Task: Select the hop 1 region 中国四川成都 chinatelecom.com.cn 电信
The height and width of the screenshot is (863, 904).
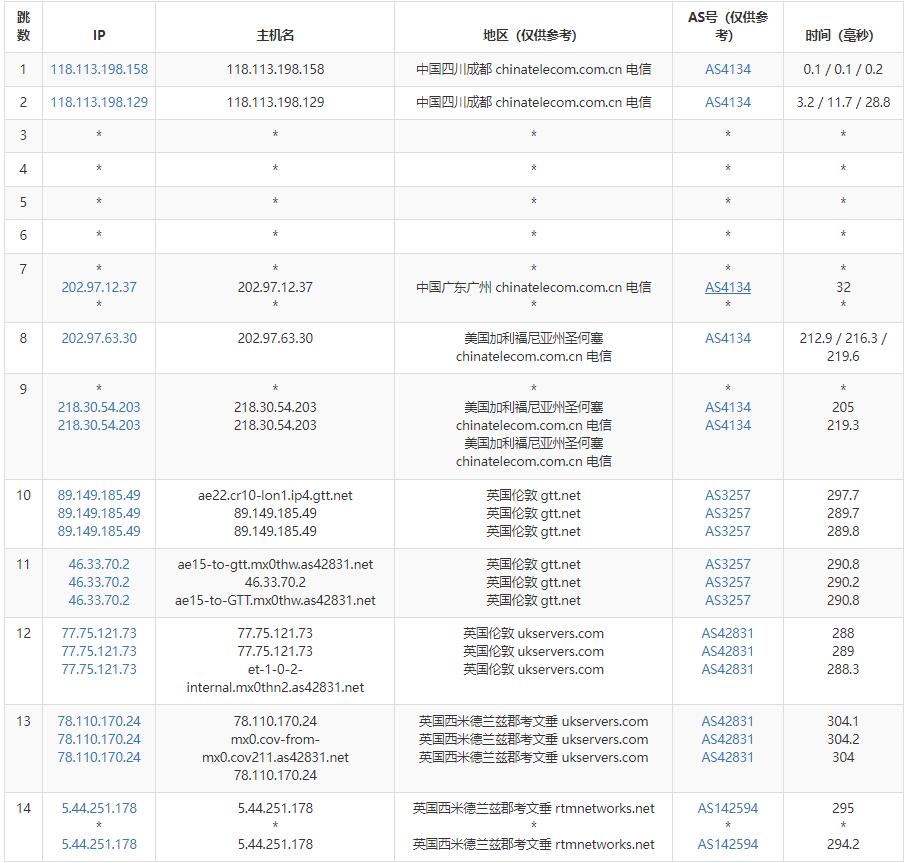Action: click(533, 69)
